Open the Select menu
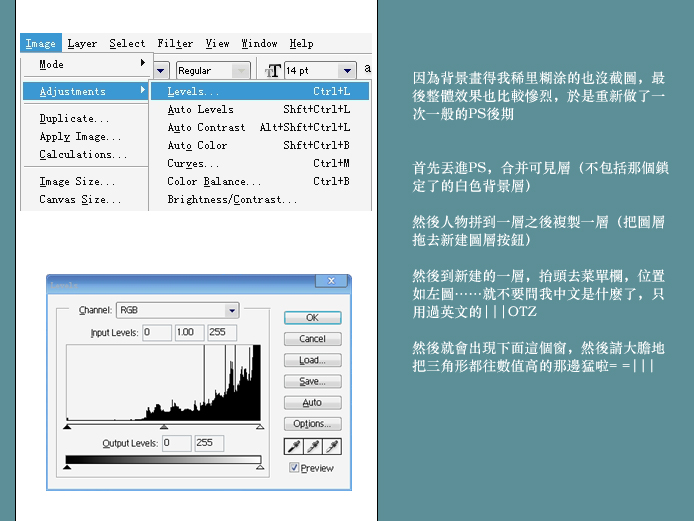 127,43
